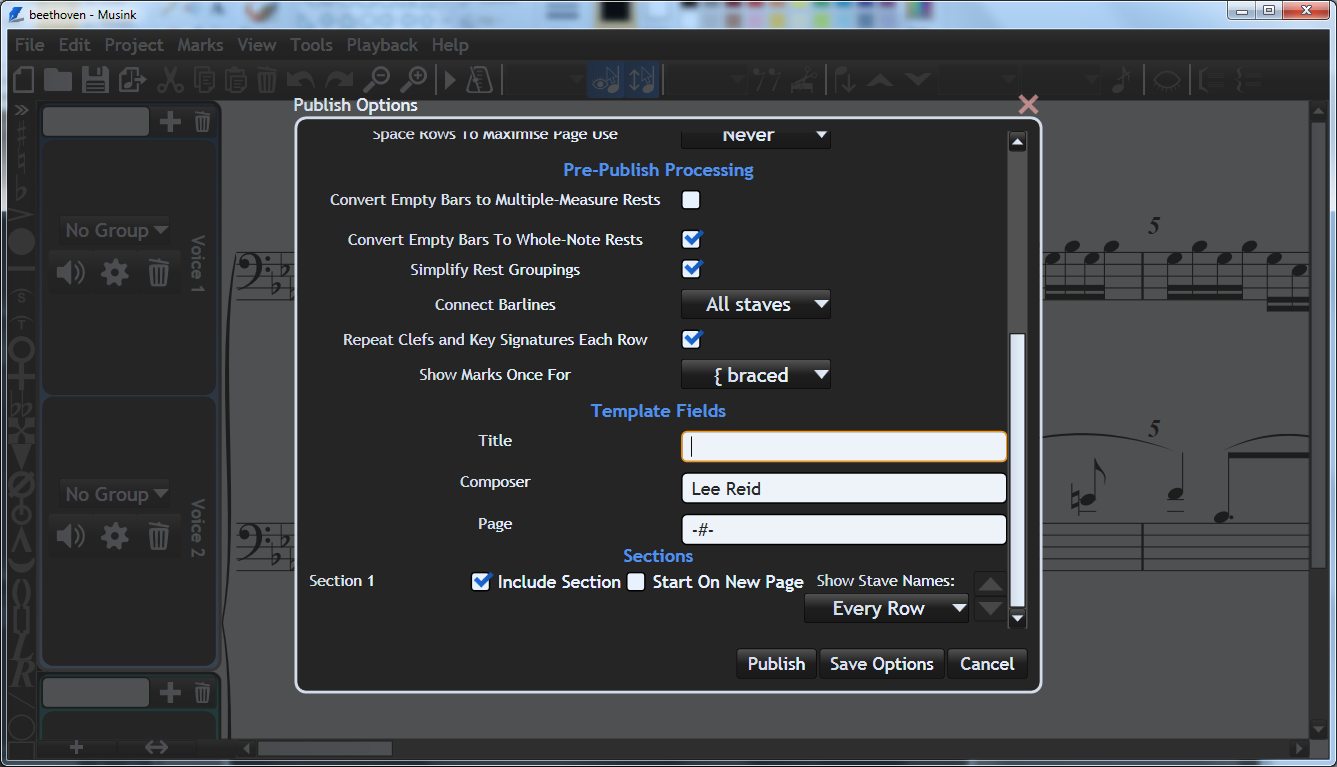This screenshot has height=767, width=1337.
Task: Close Publish Options with the red X
Action: coord(1028,105)
